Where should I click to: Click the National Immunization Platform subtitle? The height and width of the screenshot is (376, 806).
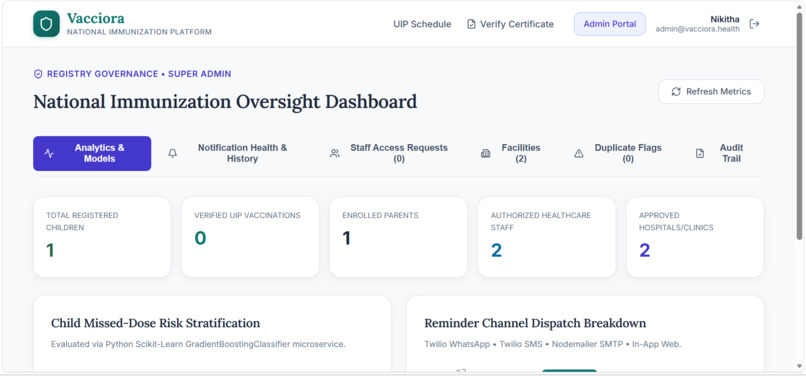click(139, 32)
